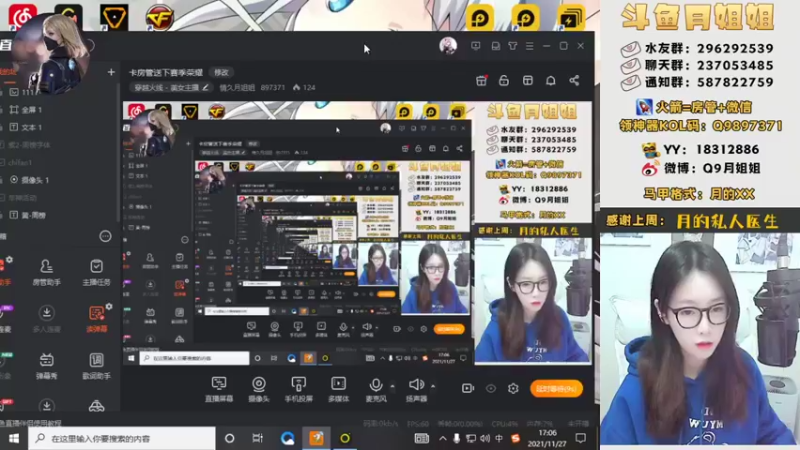
Task: Expand microphone options arrow
Action: click(392, 386)
